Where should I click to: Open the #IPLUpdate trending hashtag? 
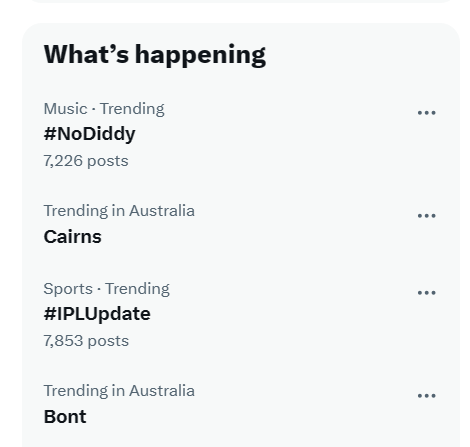[97, 314]
